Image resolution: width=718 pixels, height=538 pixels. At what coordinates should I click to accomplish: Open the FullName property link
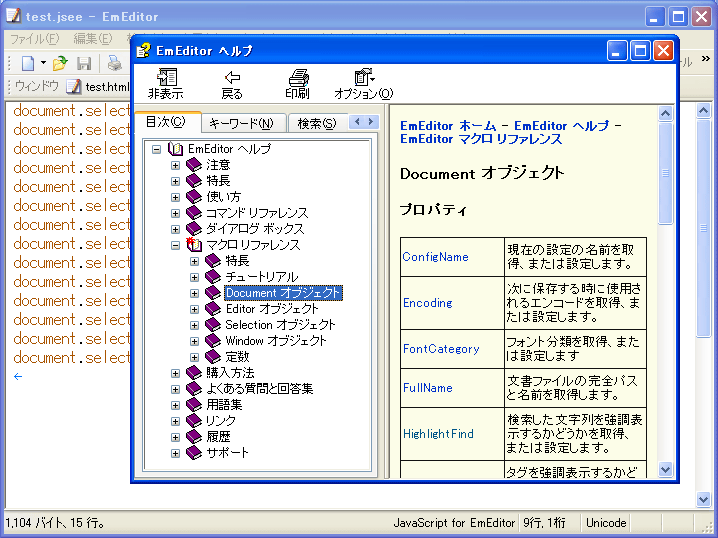pos(428,388)
